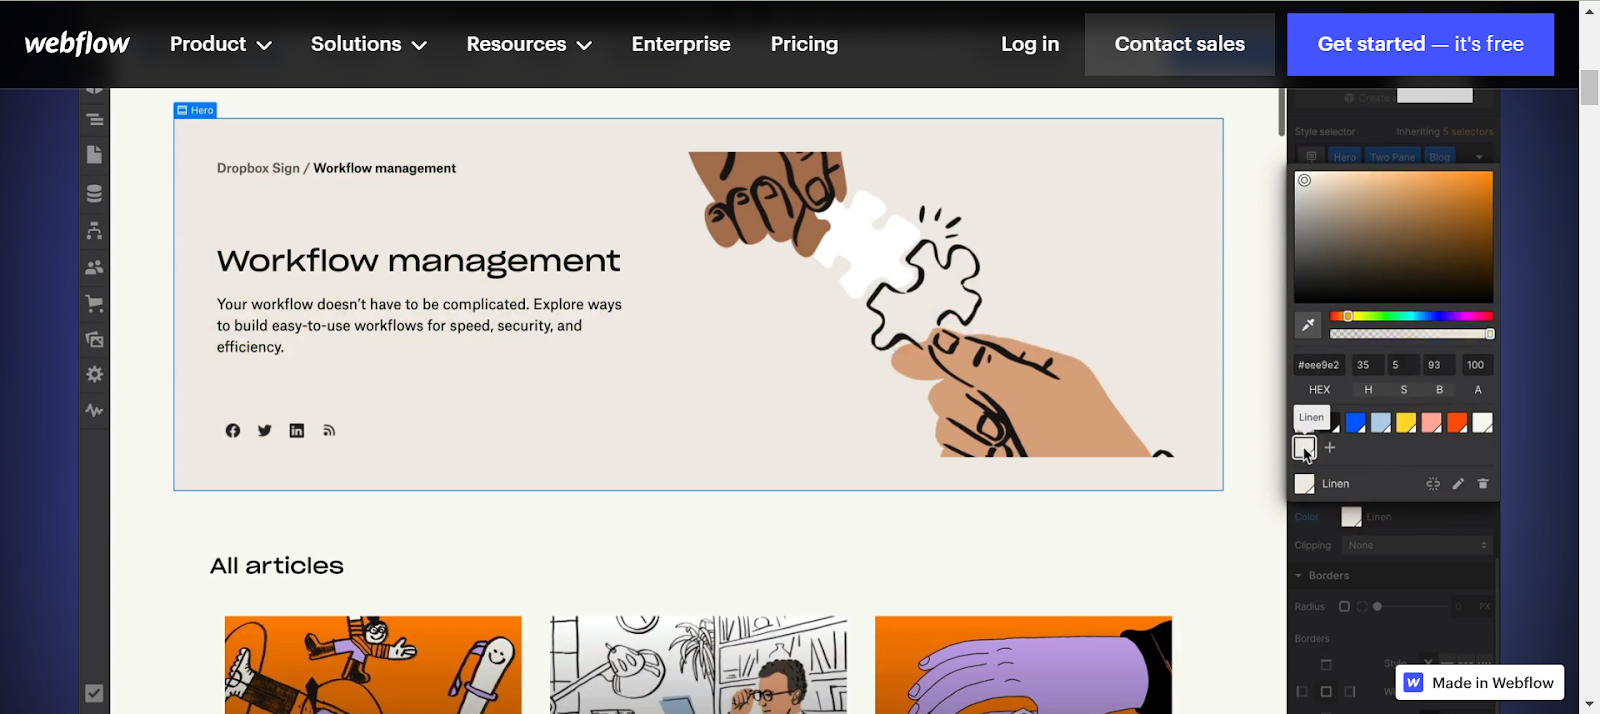1600x714 pixels.
Task: Open the CMS database panel in sidebar
Action: point(94,194)
